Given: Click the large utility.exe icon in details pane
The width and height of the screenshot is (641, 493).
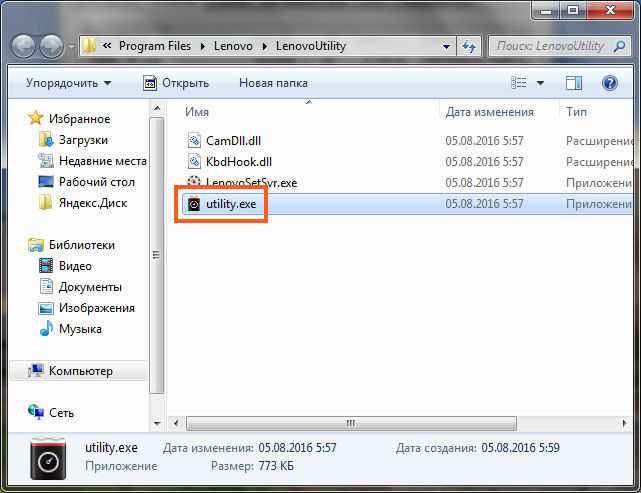Looking at the screenshot, I should 48,459.
